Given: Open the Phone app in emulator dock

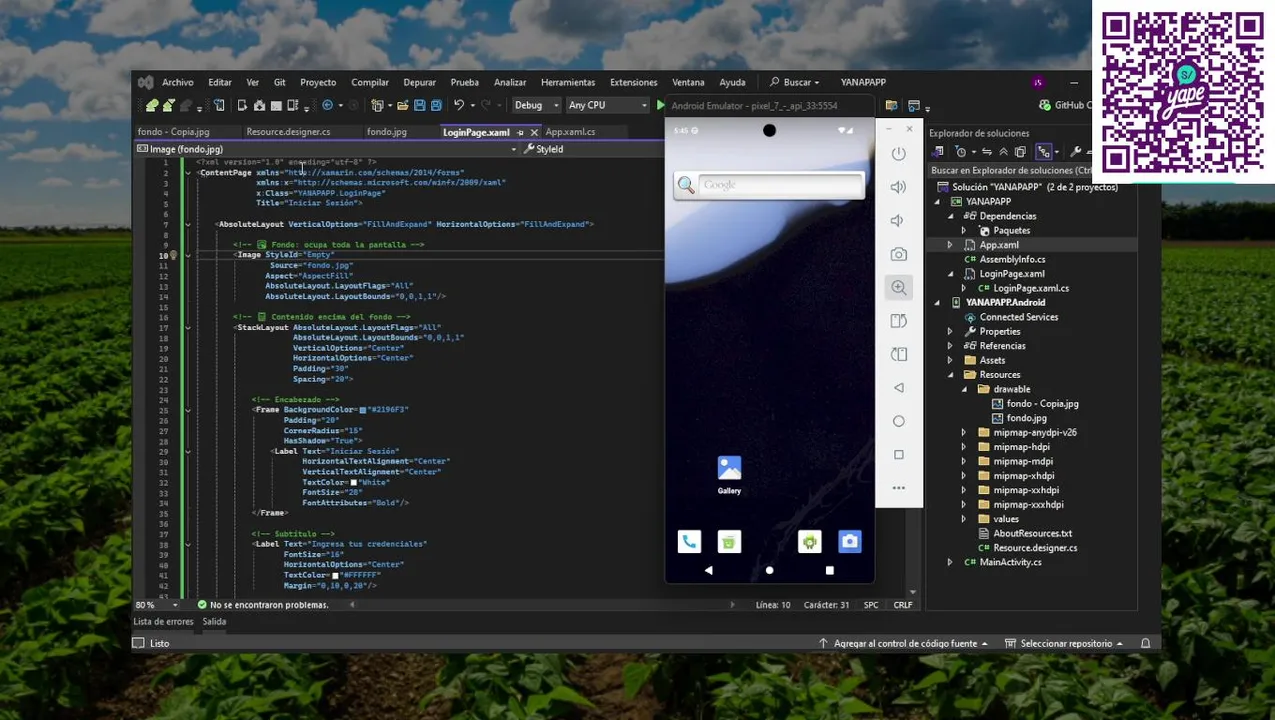Looking at the screenshot, I should point(689,541).
